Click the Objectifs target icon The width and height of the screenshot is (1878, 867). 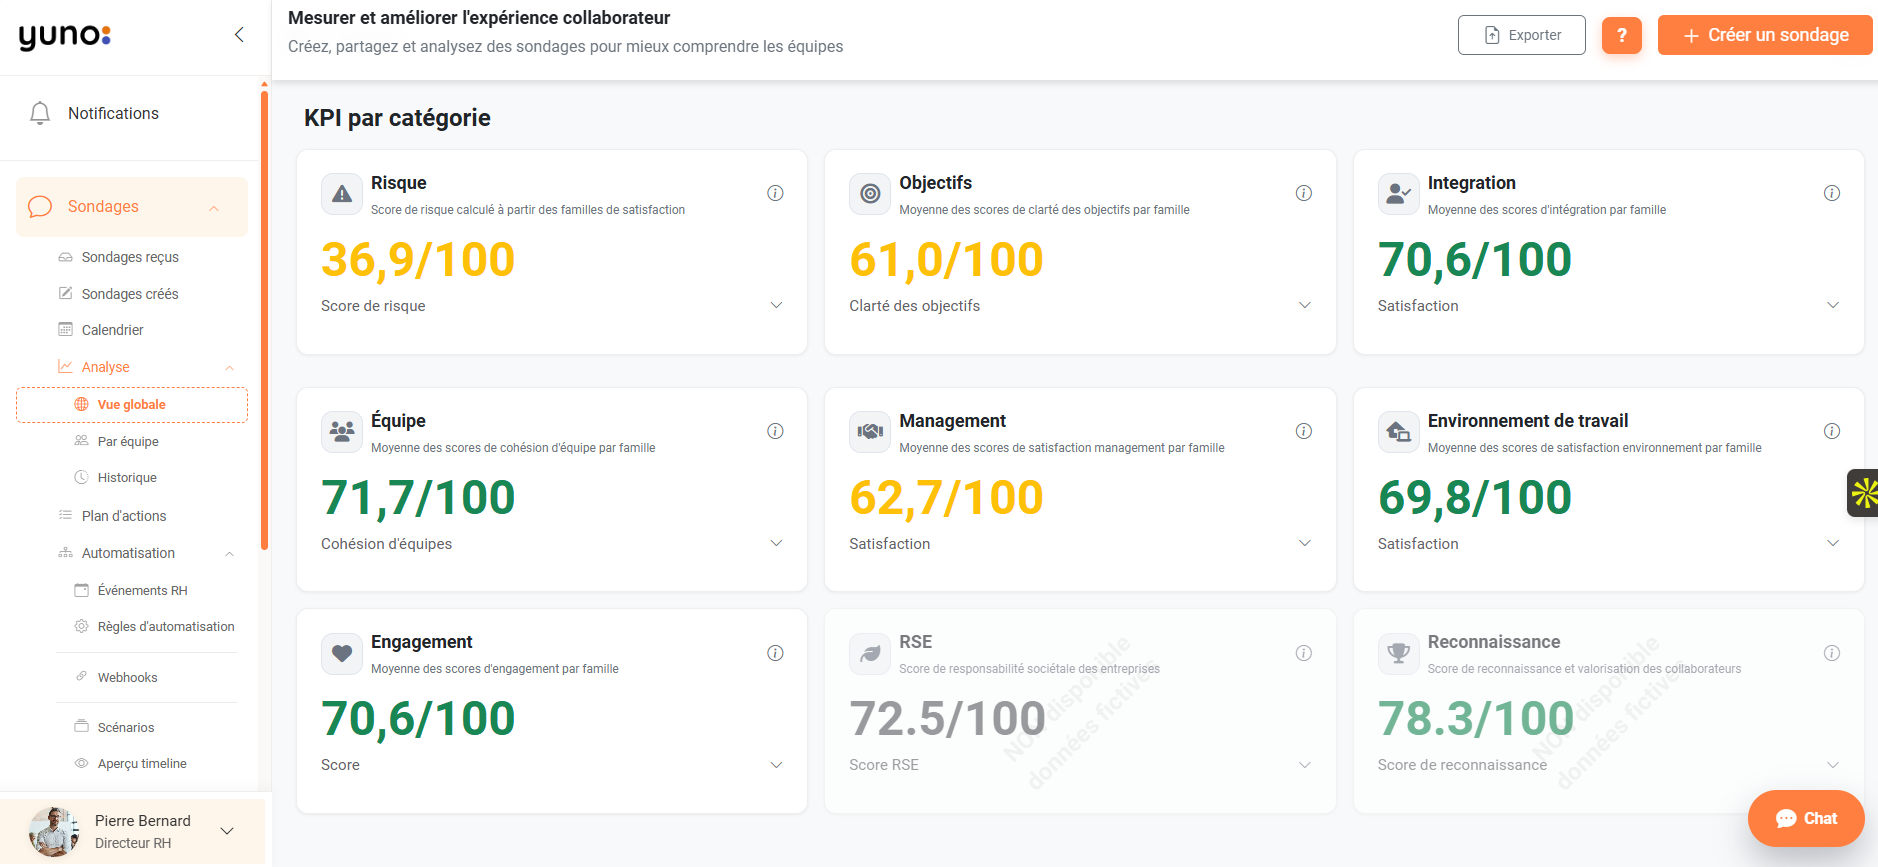tap(870, 194)
